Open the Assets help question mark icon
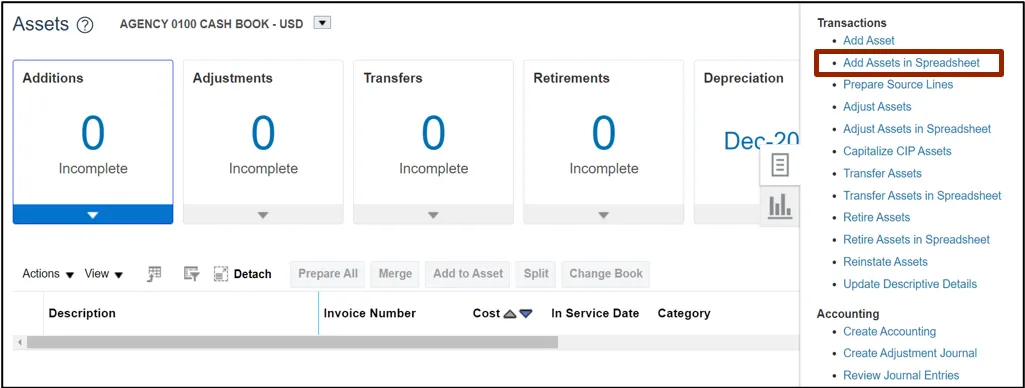This screenshot has width=1025, height=388. click(85, 25)
